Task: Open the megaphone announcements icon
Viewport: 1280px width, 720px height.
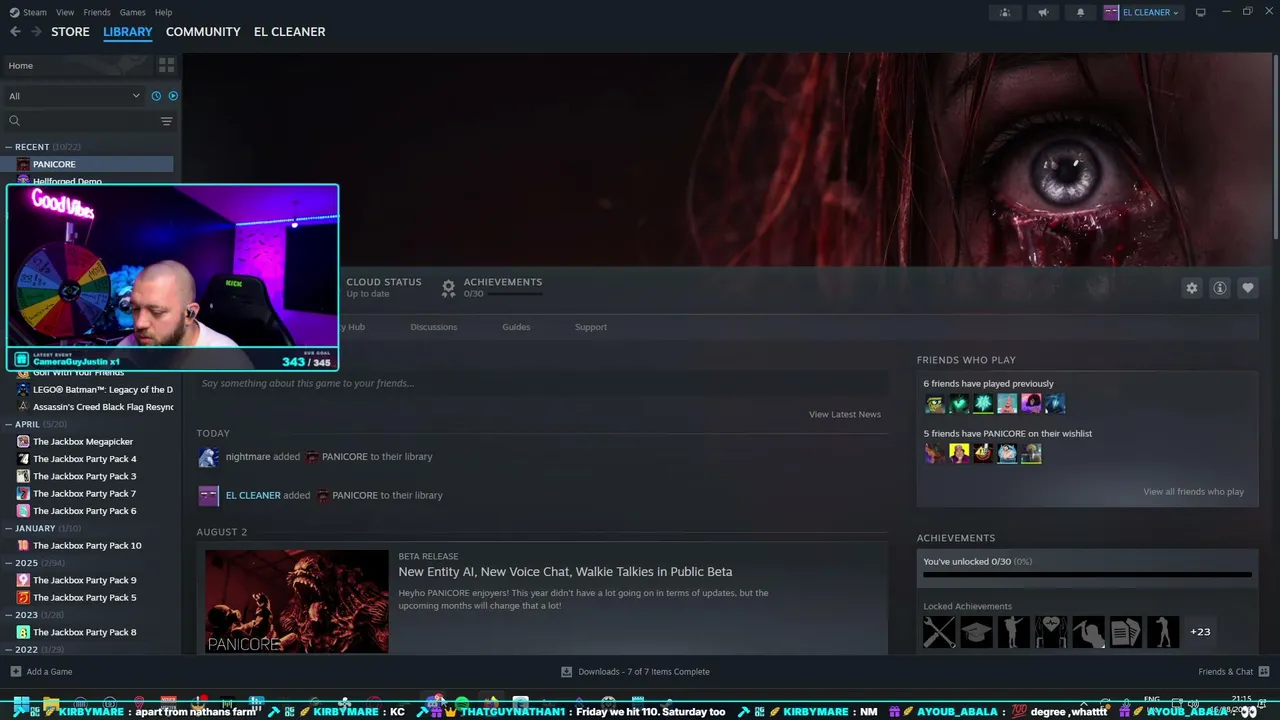Action: [1043, 12]
